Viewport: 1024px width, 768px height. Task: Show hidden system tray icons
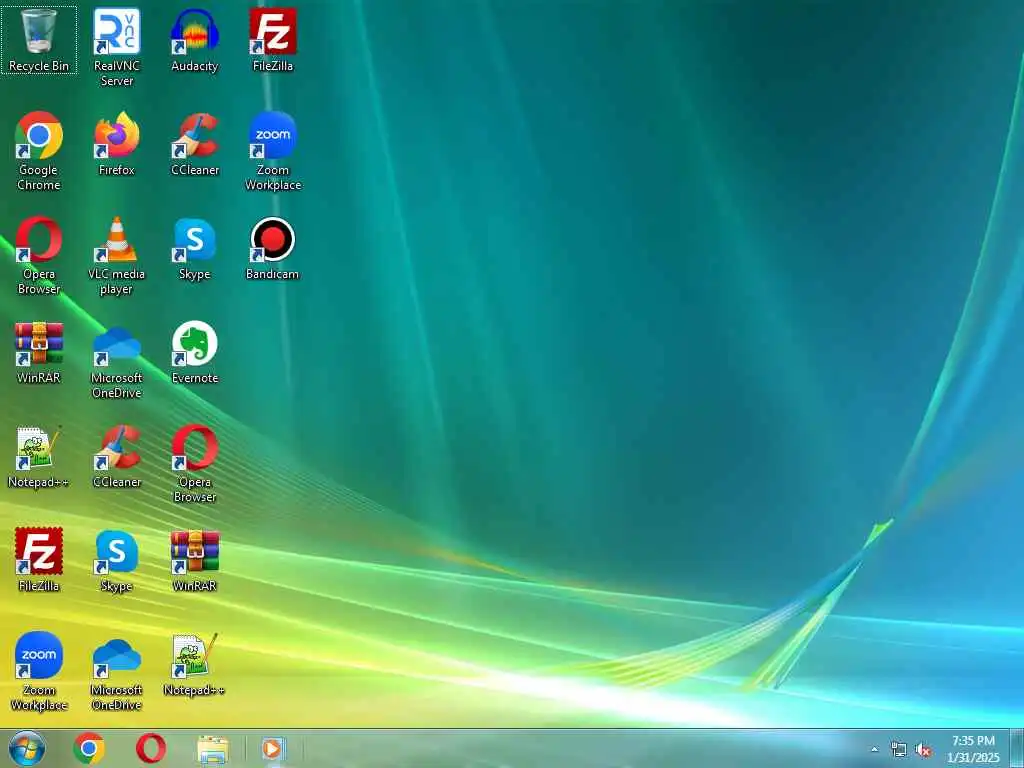pos(874,749)
